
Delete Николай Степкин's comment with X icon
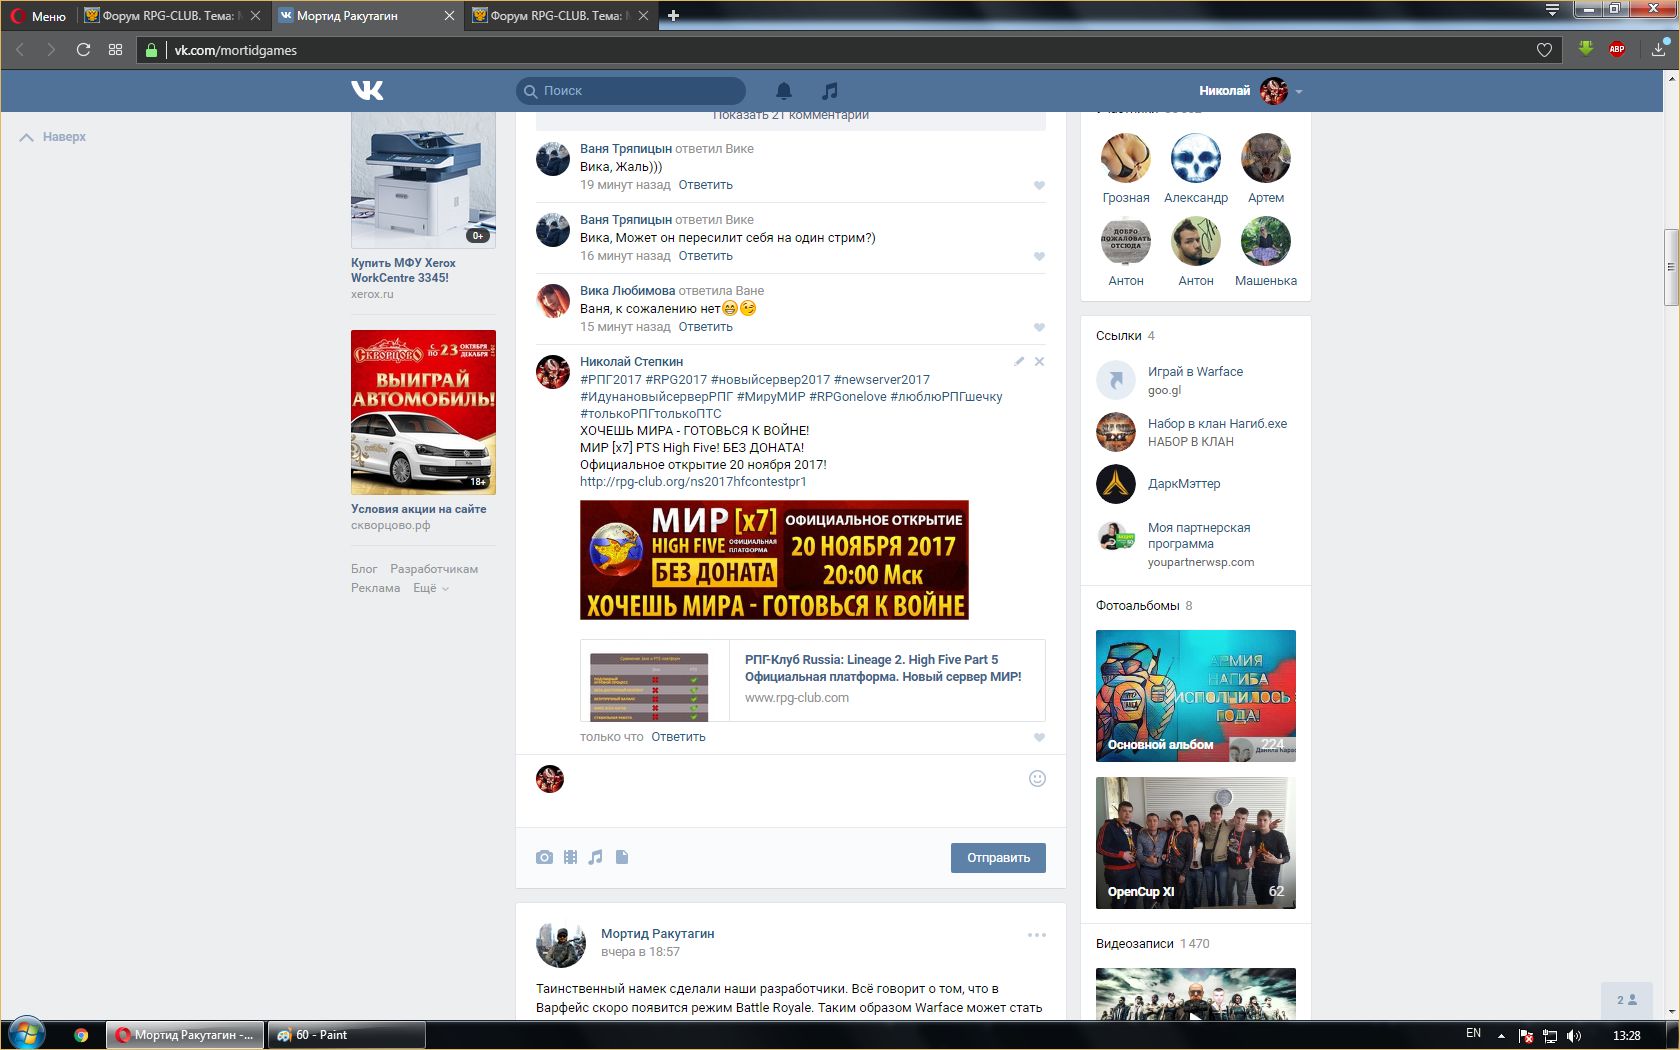(x=1039, y=361)
